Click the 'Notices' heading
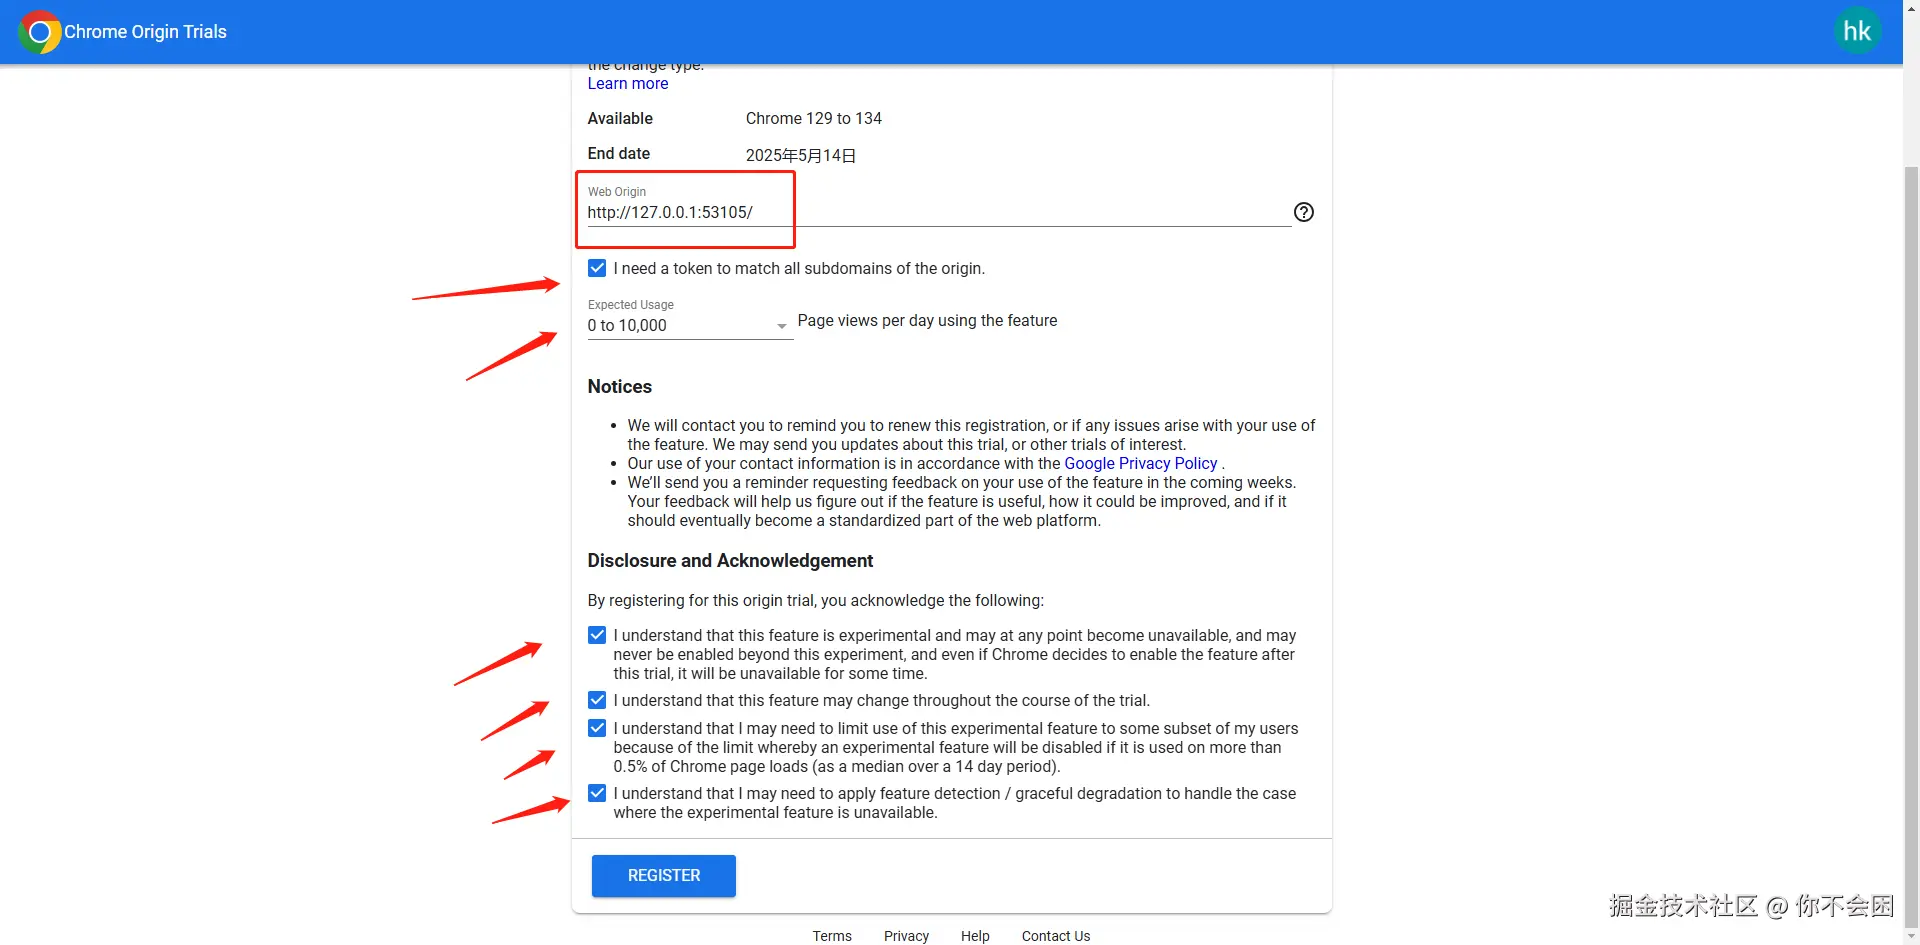This screenshot has width=1920, height=945. tap(620, 387)
